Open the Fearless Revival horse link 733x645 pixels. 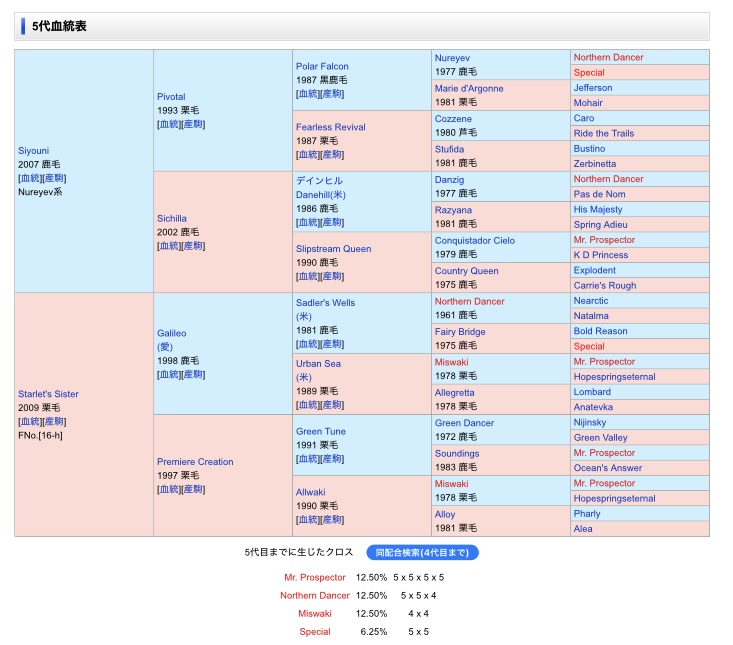[330, 127]
